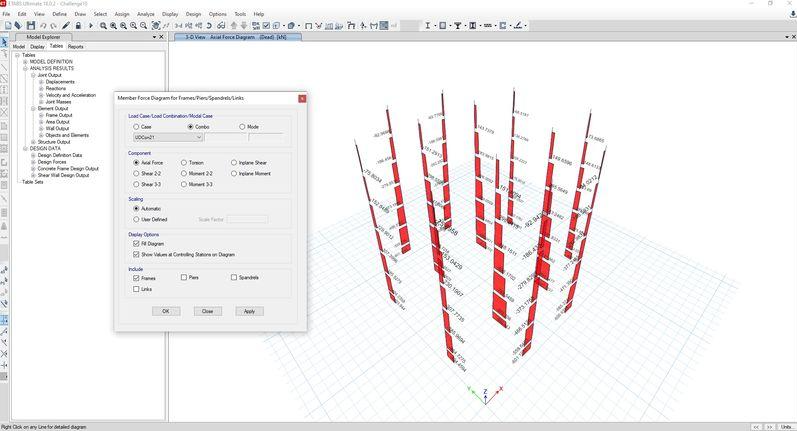Viewport: 797px width, 431px height.
Task: Open the UDCon21 combo dropdown
Action: (168, 137)
